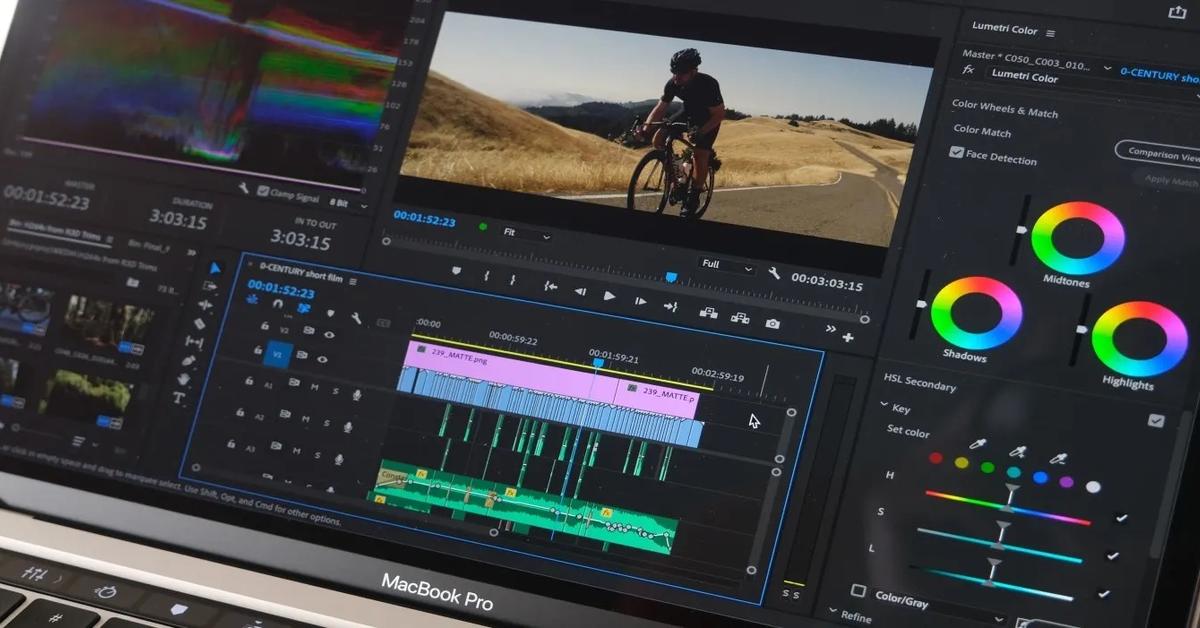
Task: Toggle timeline Snap magnet icon
Action: coord(277,304)
